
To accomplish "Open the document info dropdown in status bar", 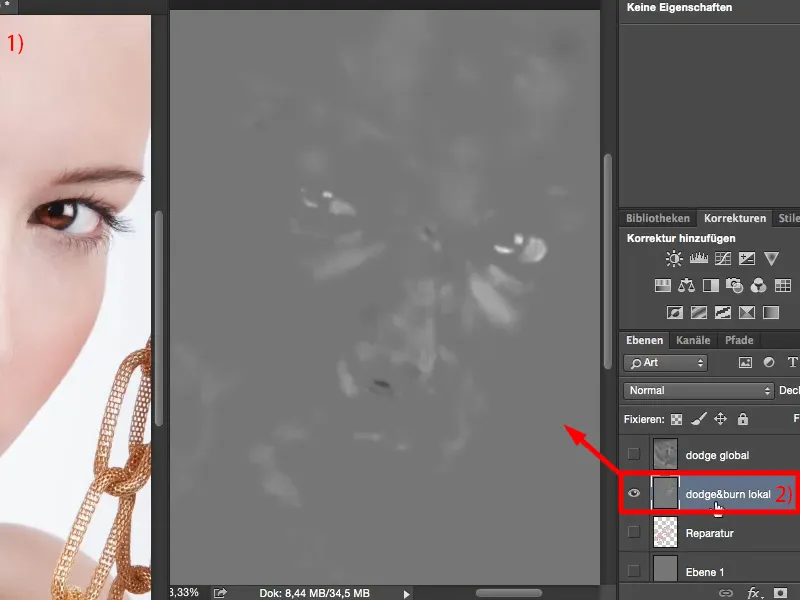I will 405,591.
